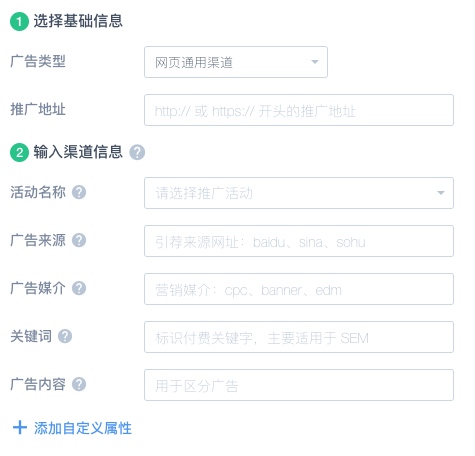Click the green step 1 circle badge
This screenshot has width=475, height=456.
[19, 21]
